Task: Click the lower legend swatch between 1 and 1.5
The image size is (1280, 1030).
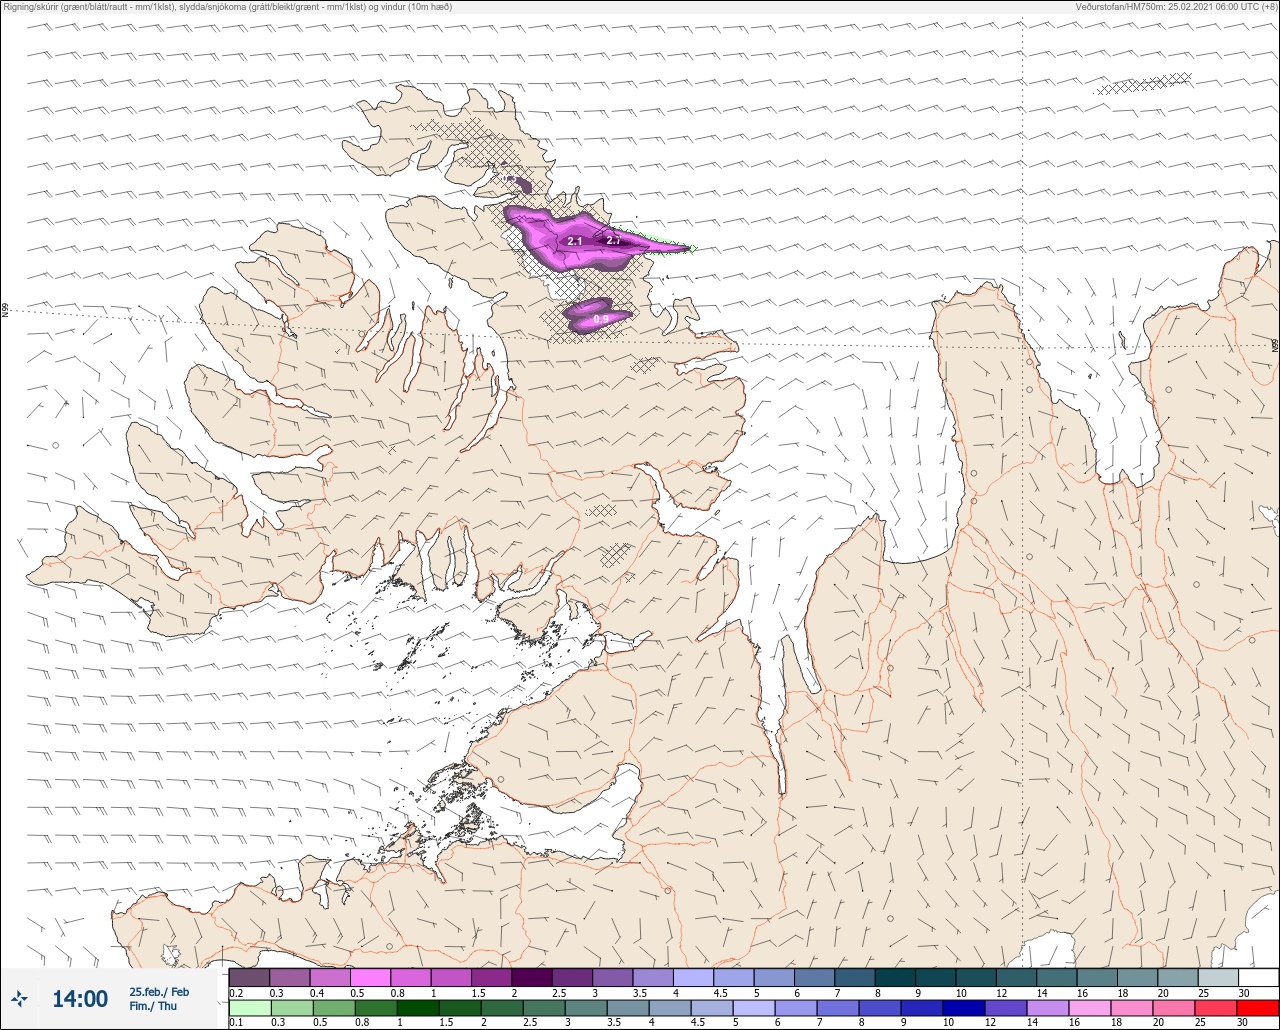Action: (x=417, y=1008)
